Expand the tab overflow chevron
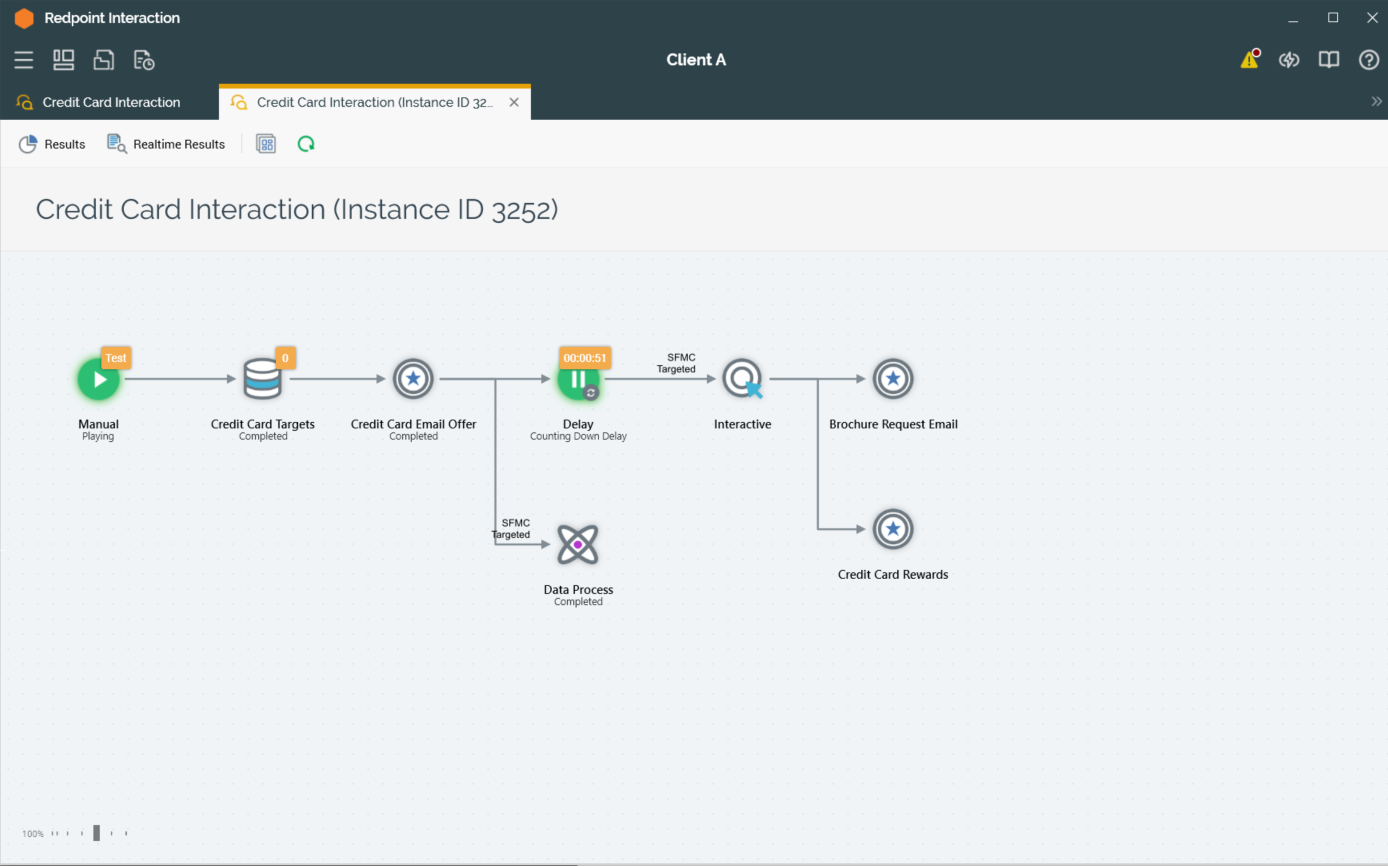Viewport: 1388px width, 866px height. pyautogui.click(x=1376, y=102)
